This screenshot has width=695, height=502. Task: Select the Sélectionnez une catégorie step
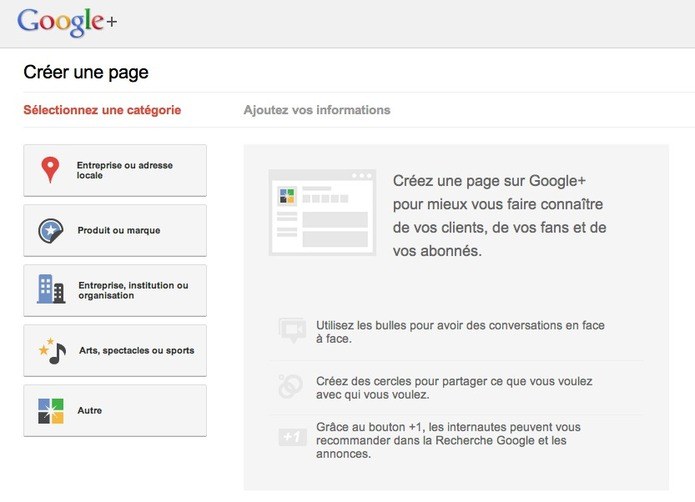pos(102,110)
